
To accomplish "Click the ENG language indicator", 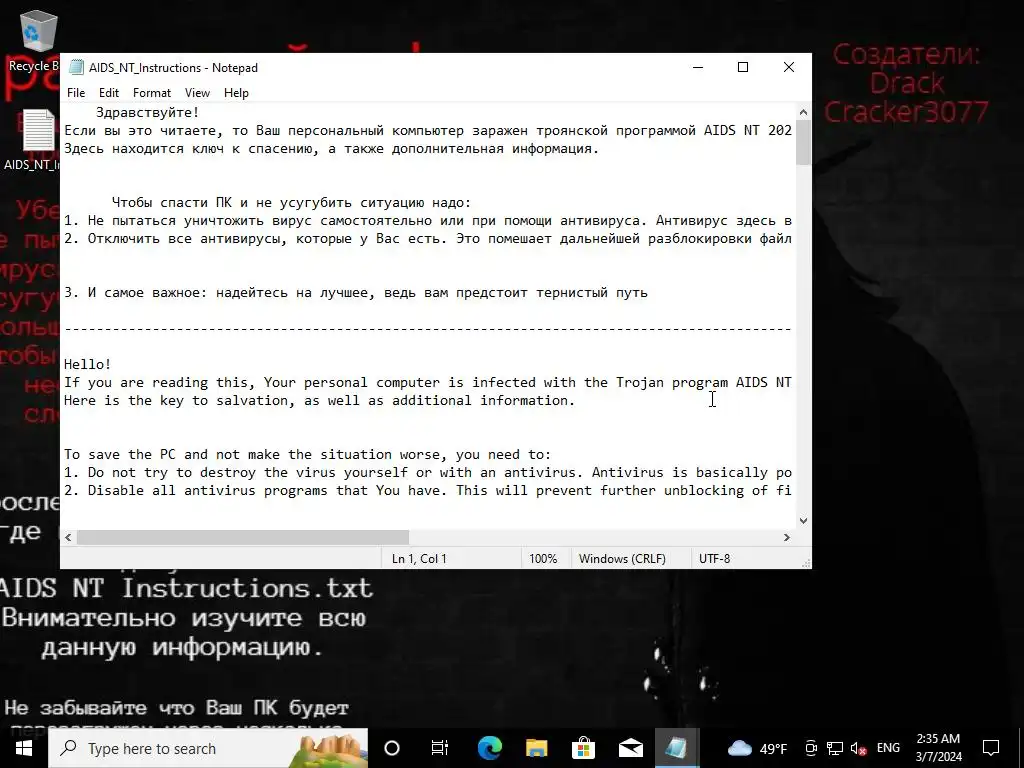I will pos(888,748).
